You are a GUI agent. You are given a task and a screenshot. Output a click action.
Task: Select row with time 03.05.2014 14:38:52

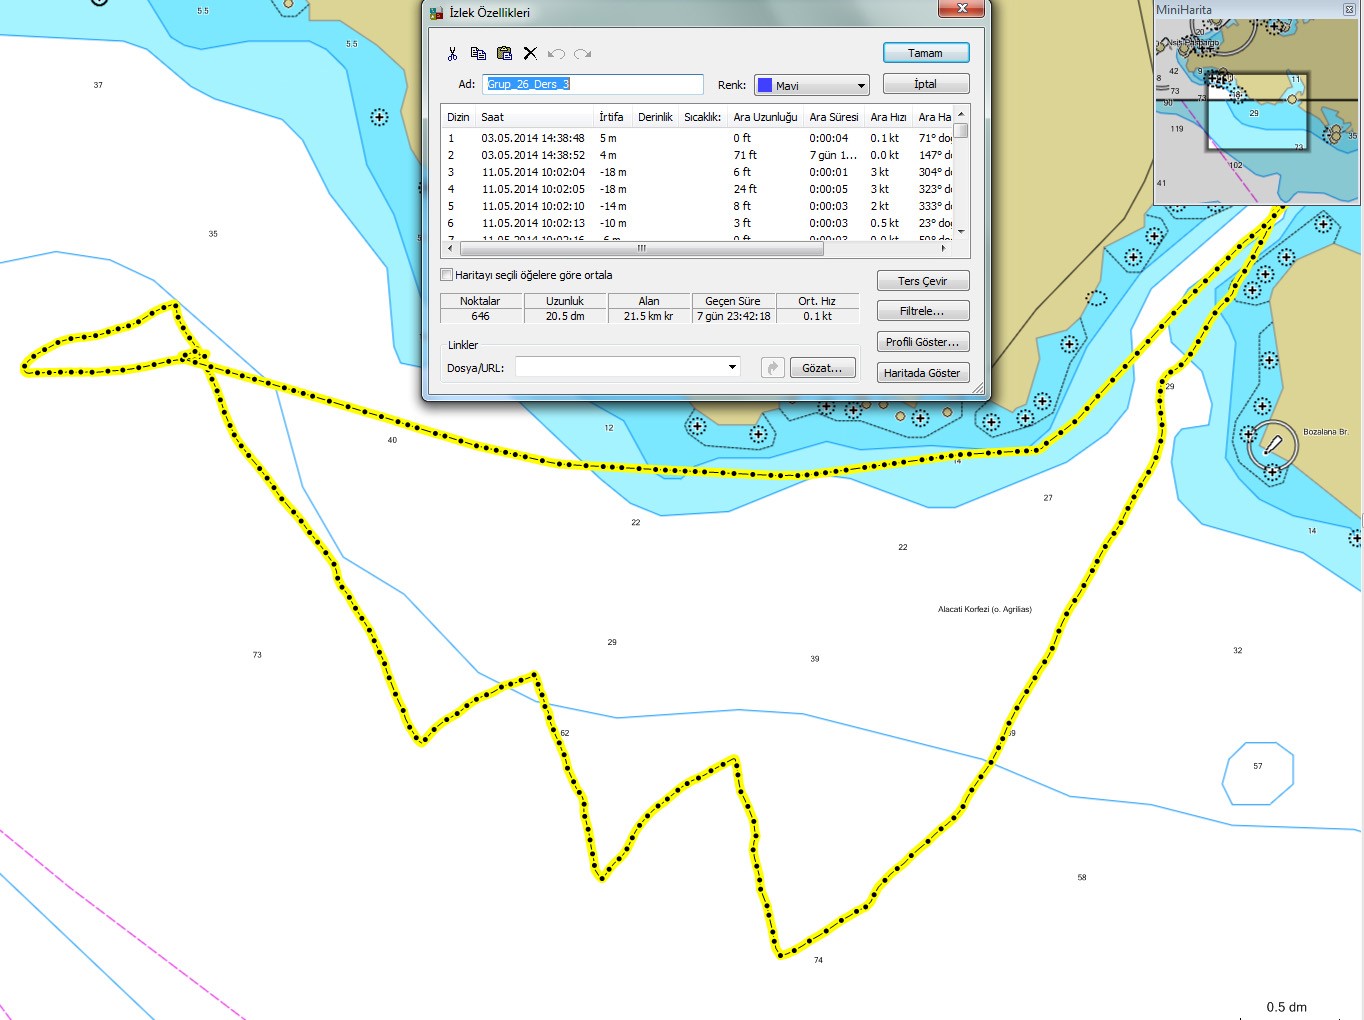pyautogui.click(x=697, y=155)
